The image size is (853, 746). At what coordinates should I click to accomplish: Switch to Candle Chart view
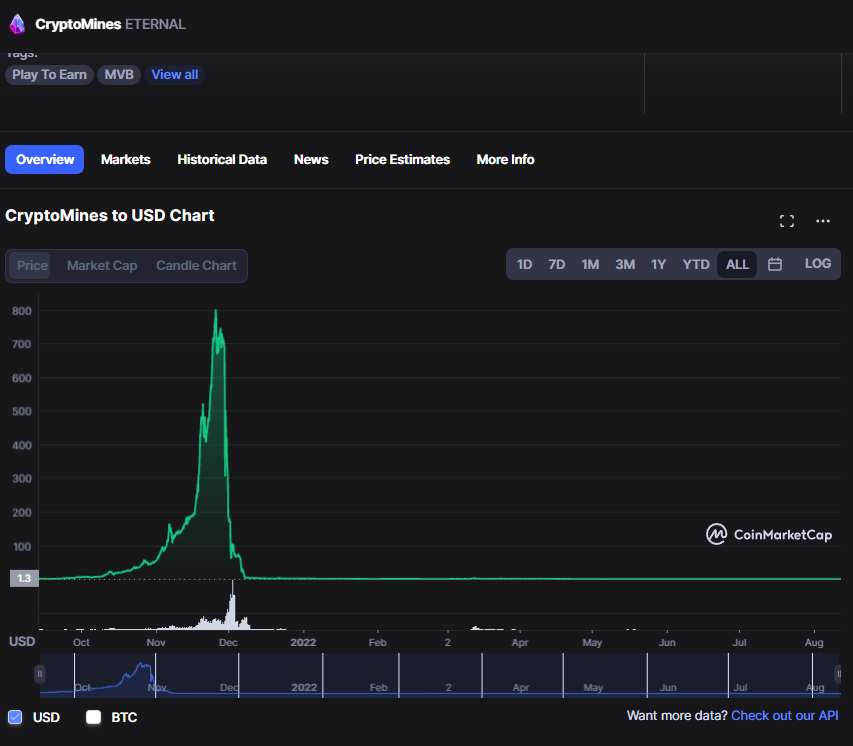point(196,266)
